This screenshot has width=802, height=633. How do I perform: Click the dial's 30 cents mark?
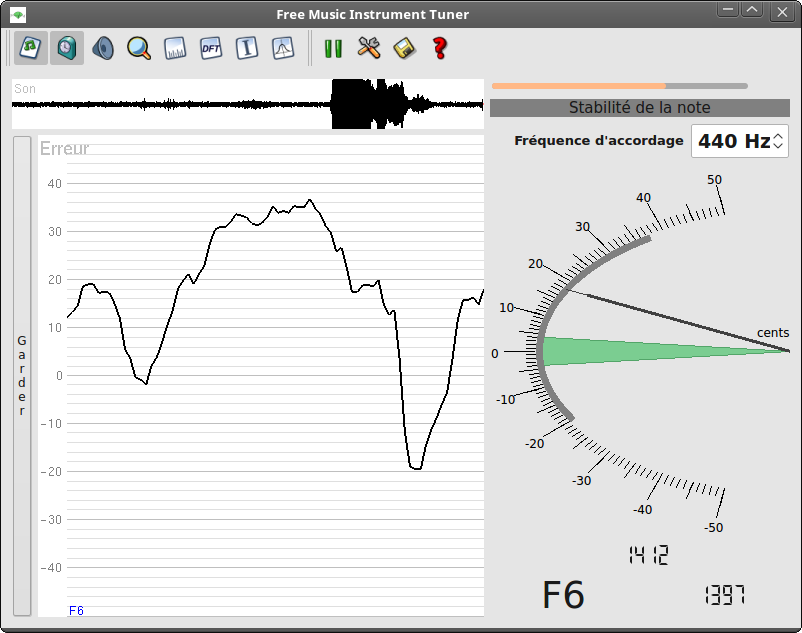click(583, 227)
